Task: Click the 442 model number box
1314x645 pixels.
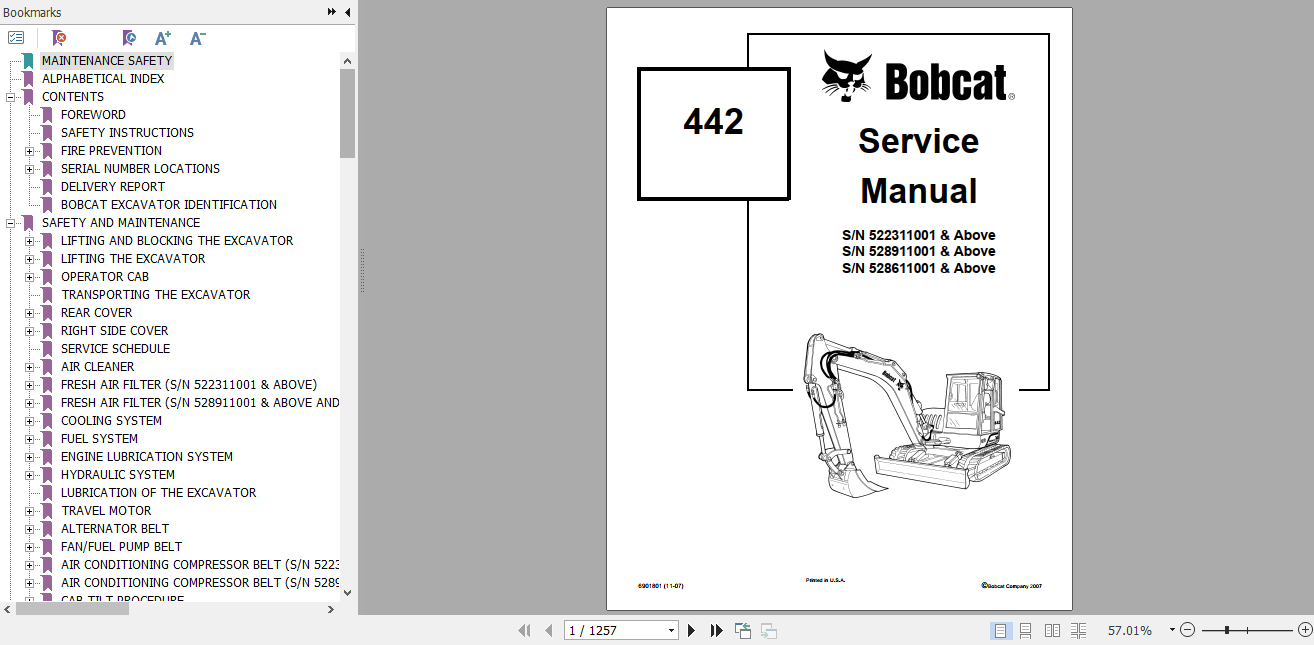Action: click(x=714, y=133)
